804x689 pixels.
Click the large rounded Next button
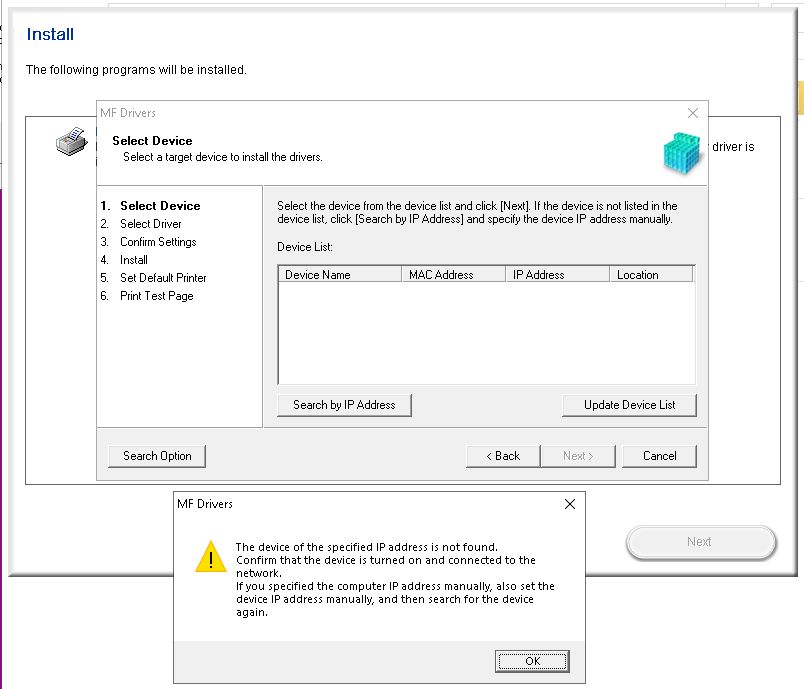pos(700,542)
